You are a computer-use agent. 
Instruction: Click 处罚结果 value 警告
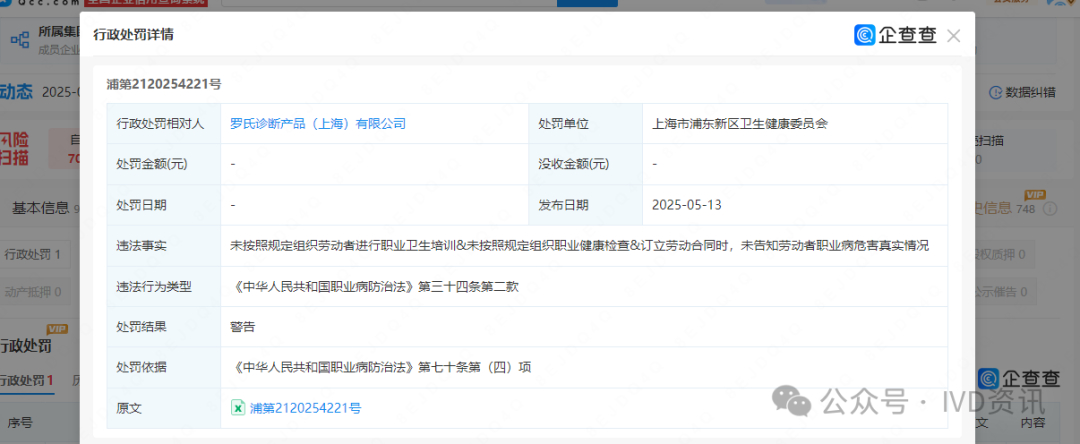242,327
